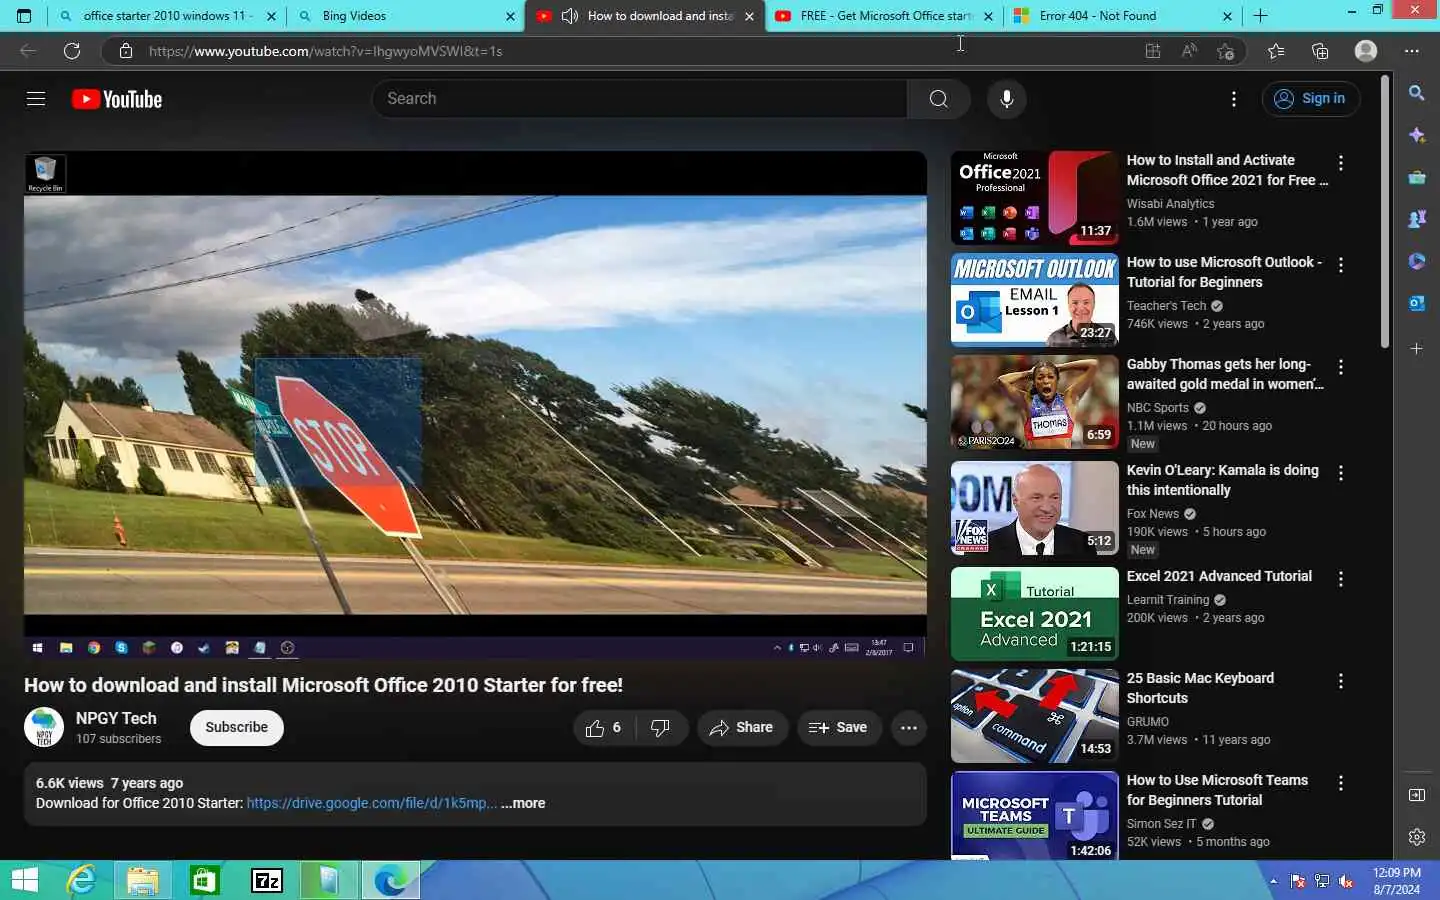This screenshot has width=1440, height=900.
Task: Open options for the Outlook tutorial video
Action: tap(1341, 265)
